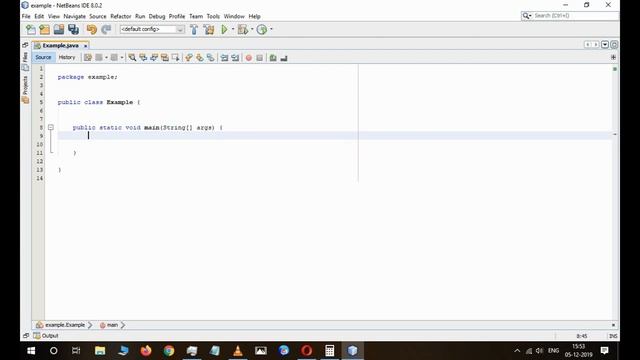640x360 pixels.
Task: Click the Save All toolbar icon
Action: (x=73, y=29)
